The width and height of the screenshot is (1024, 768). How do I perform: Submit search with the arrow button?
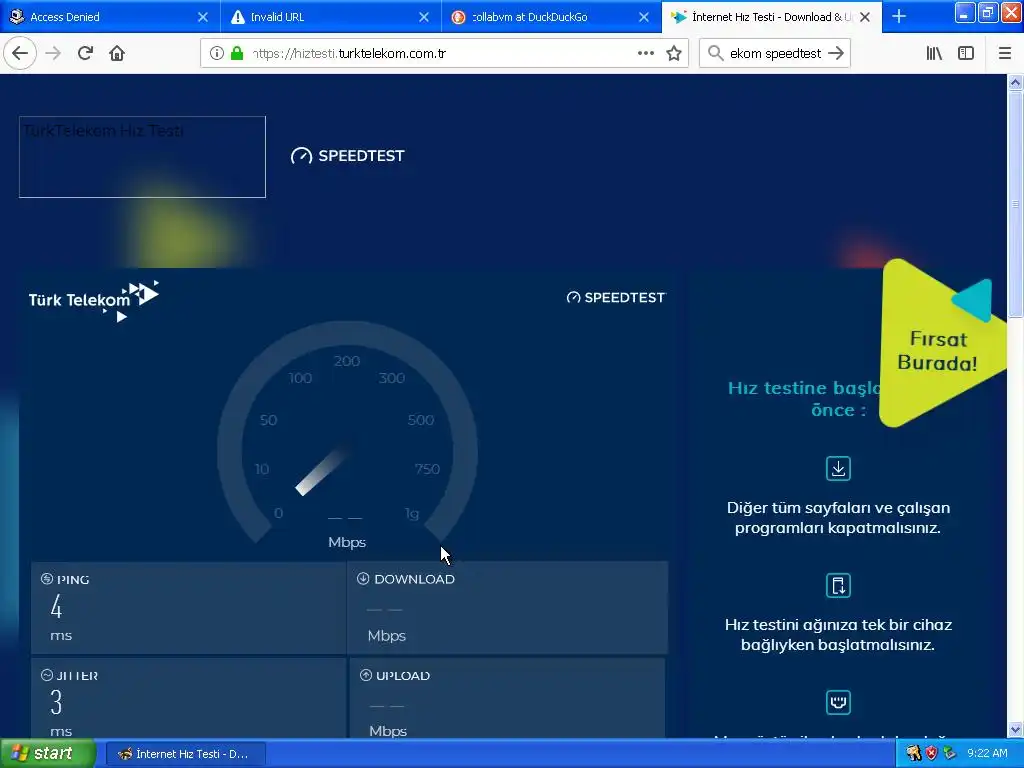click(x=836, y=54)
